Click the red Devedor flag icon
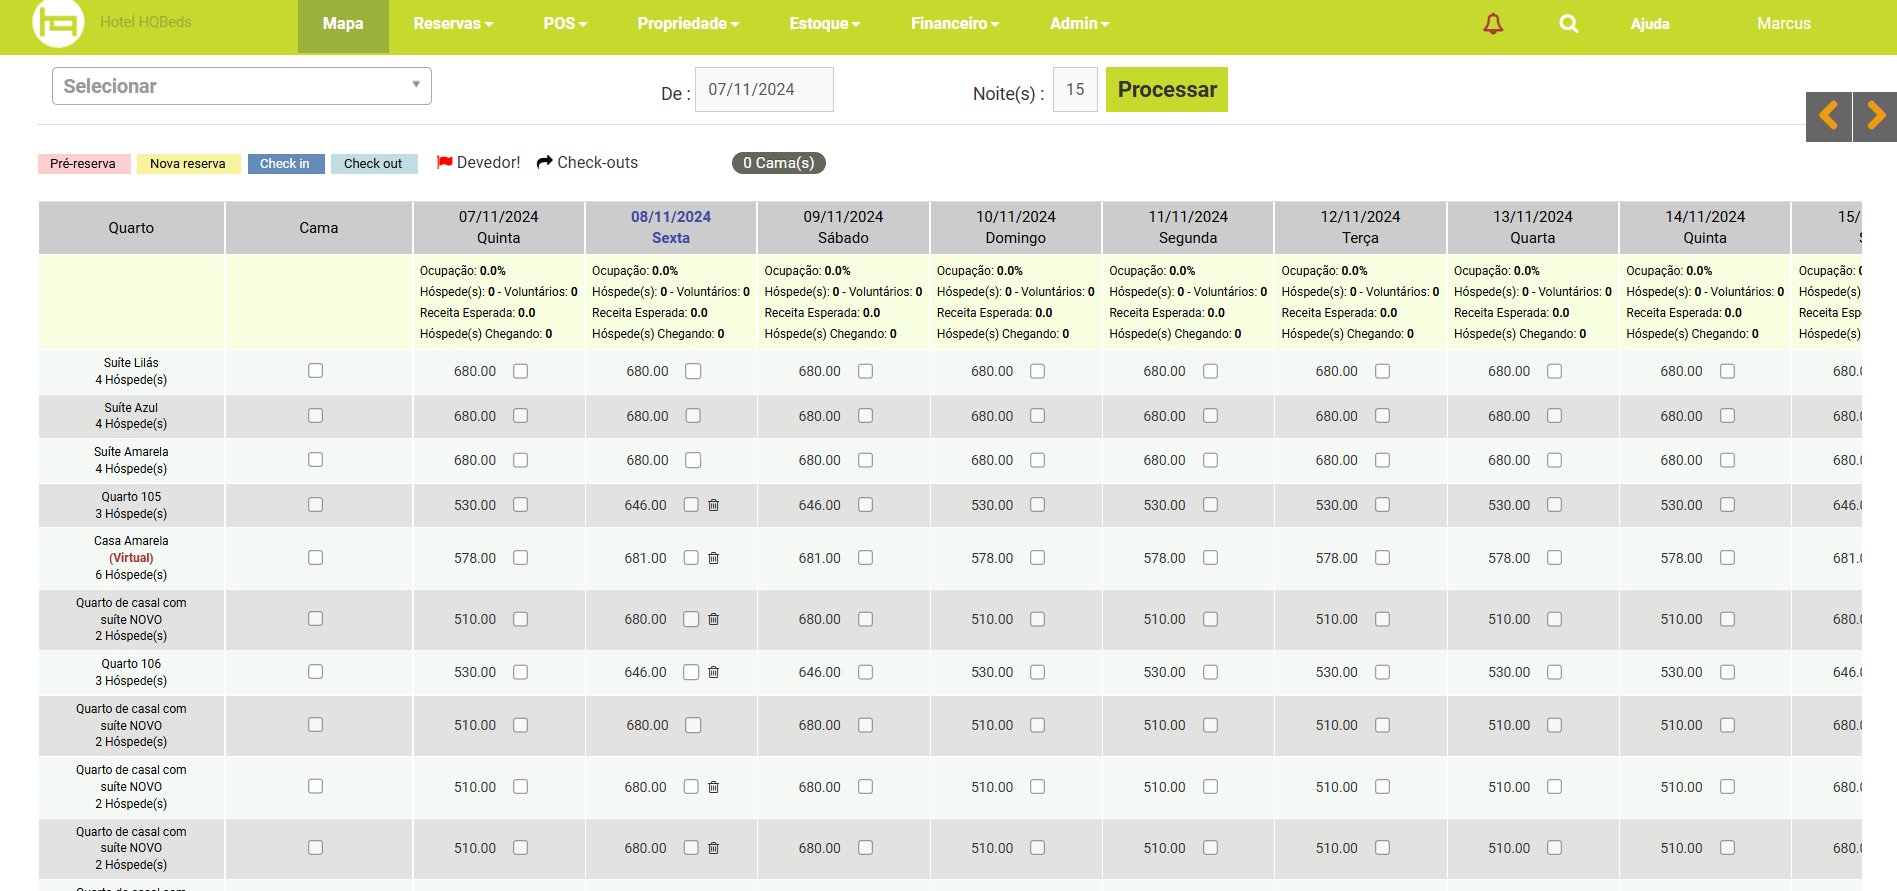This screenshot has width=1897, height=891. point(444,162)
